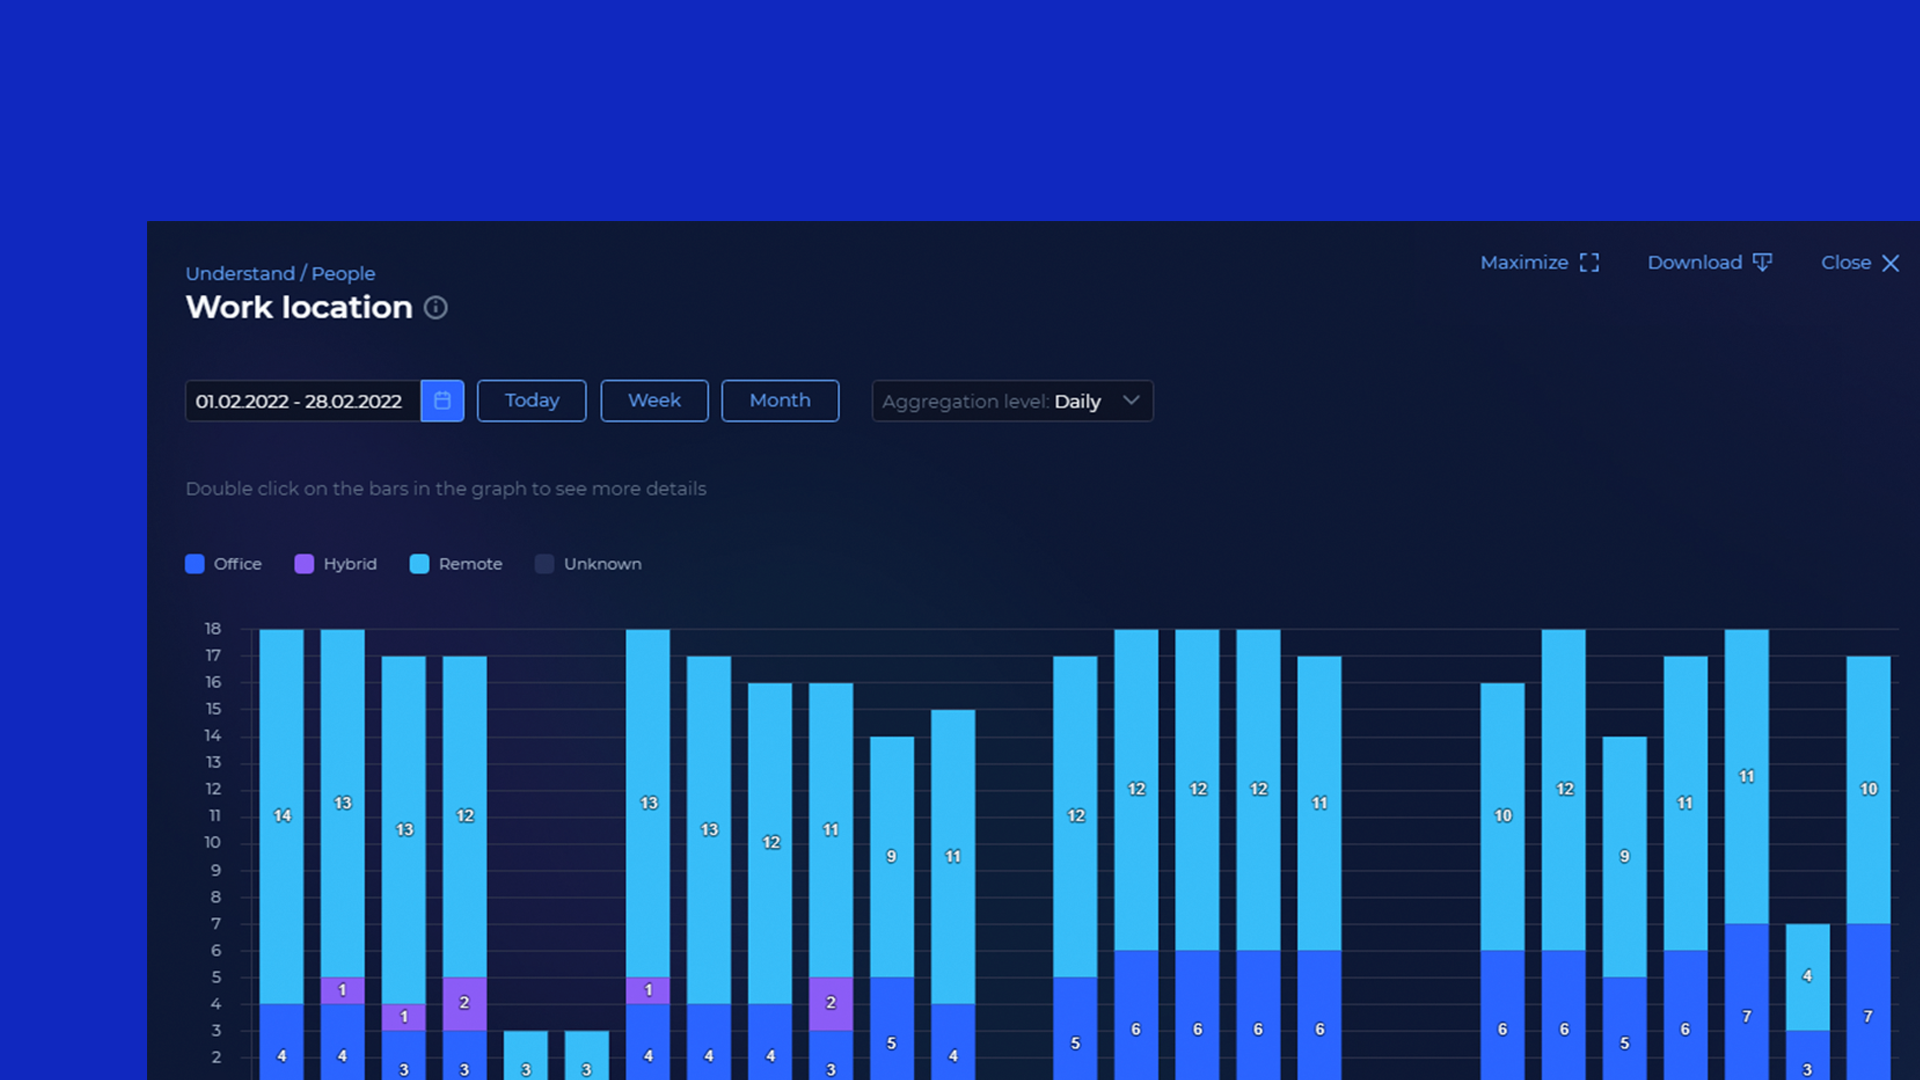Click the short Remote segment labeled 4

[x=1807, y=976]
